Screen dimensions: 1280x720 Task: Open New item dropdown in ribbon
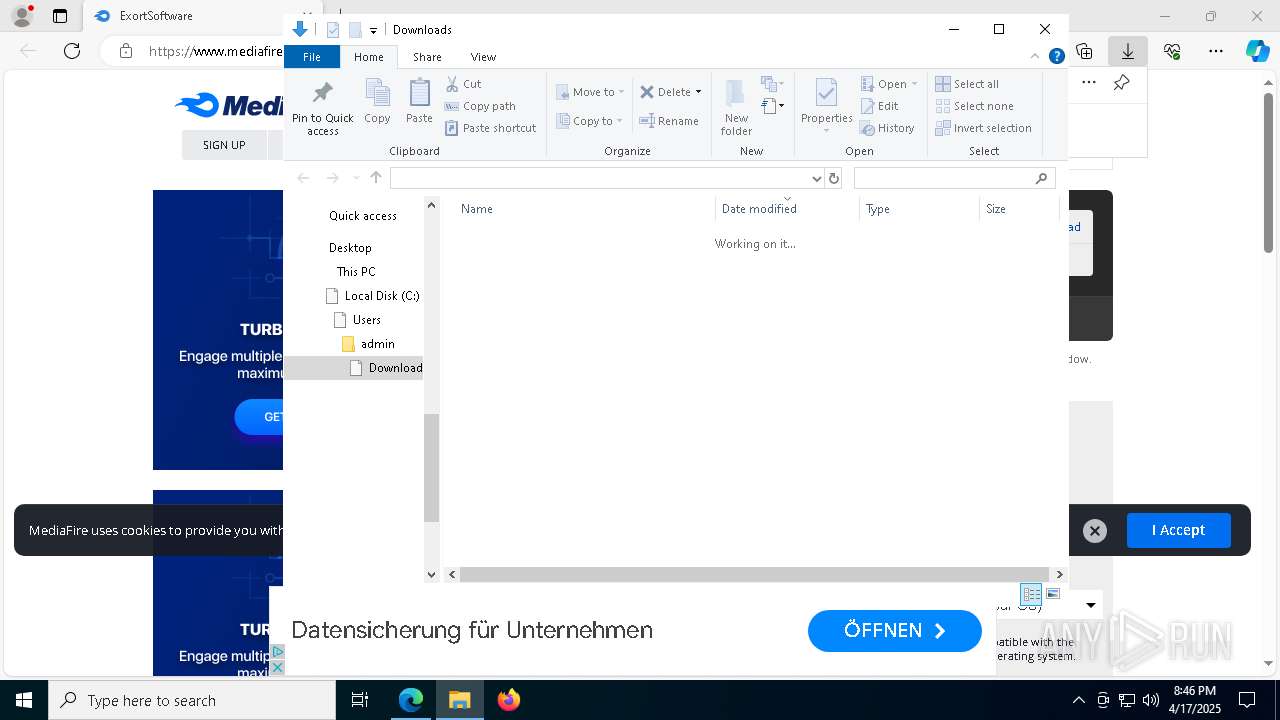pos(772,84)
